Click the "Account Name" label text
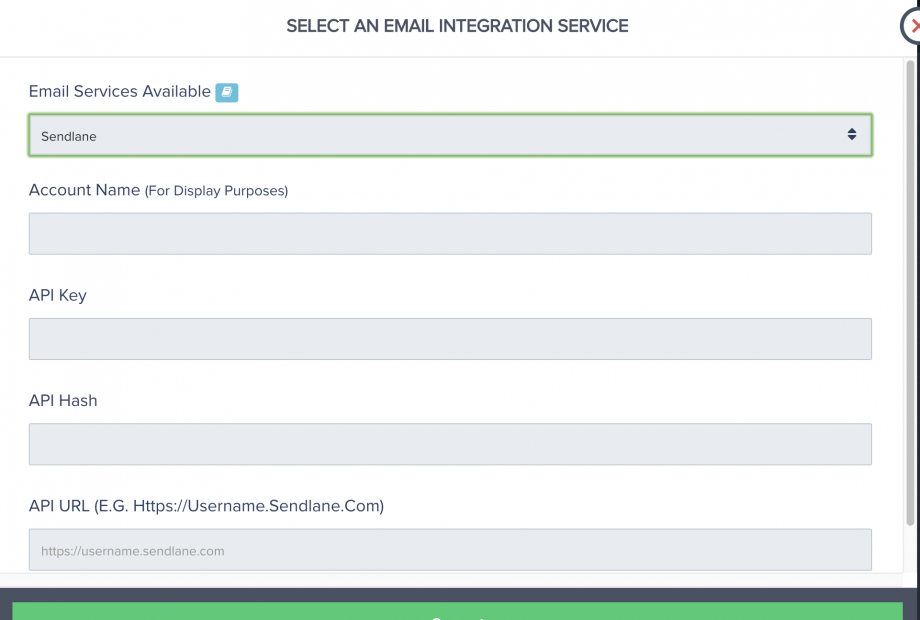Screen dimensions: 920x620 [84, 190]
